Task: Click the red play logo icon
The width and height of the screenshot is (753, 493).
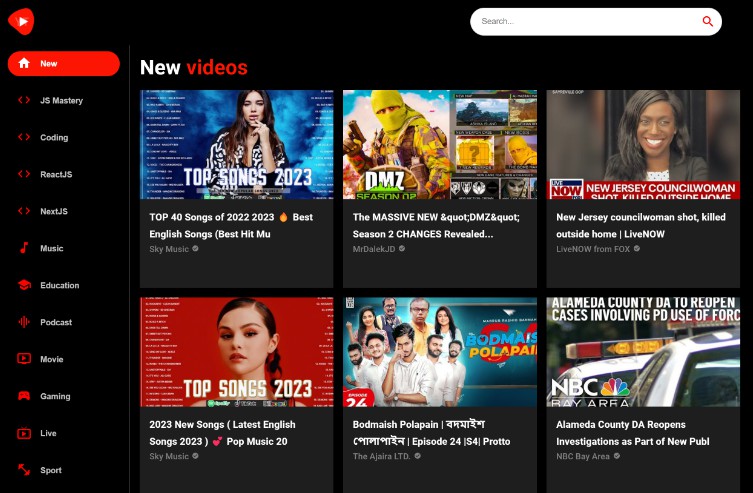Action: [21, 21]
